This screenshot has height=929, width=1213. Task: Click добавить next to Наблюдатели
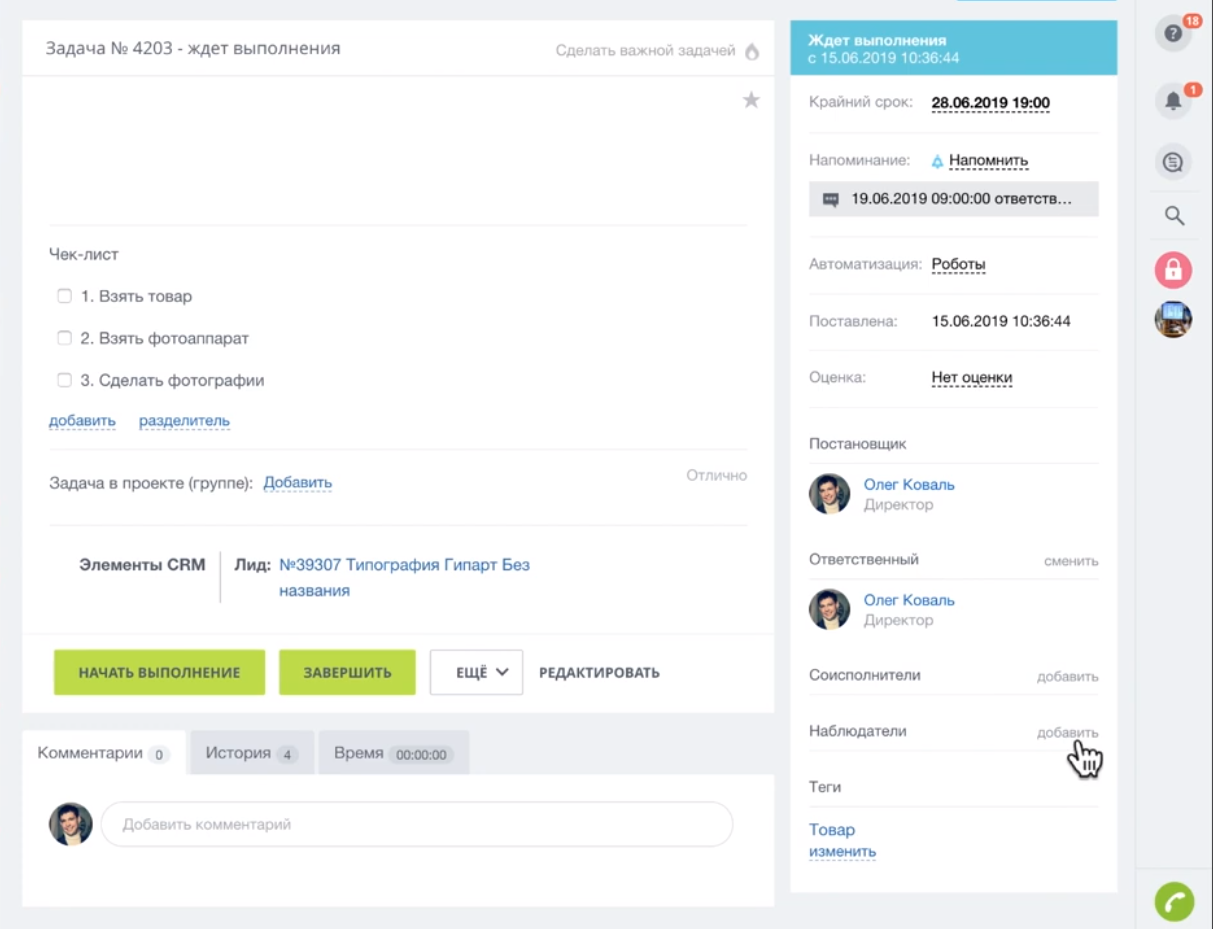tap(1068, 733)
